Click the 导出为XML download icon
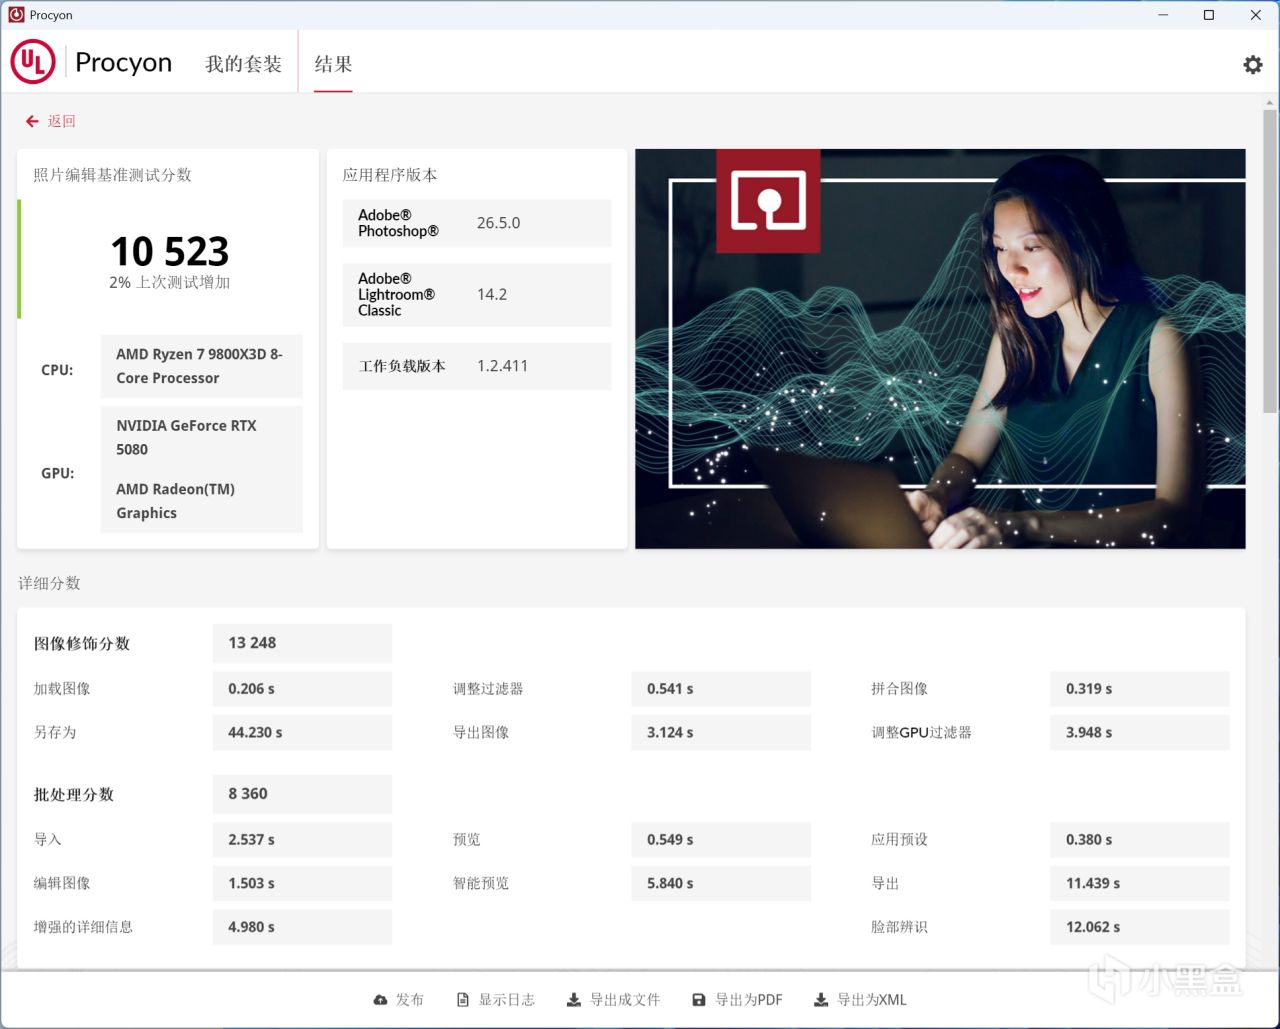Viewport: 1280px width, 1029px height. click(x=821, y=1000)
